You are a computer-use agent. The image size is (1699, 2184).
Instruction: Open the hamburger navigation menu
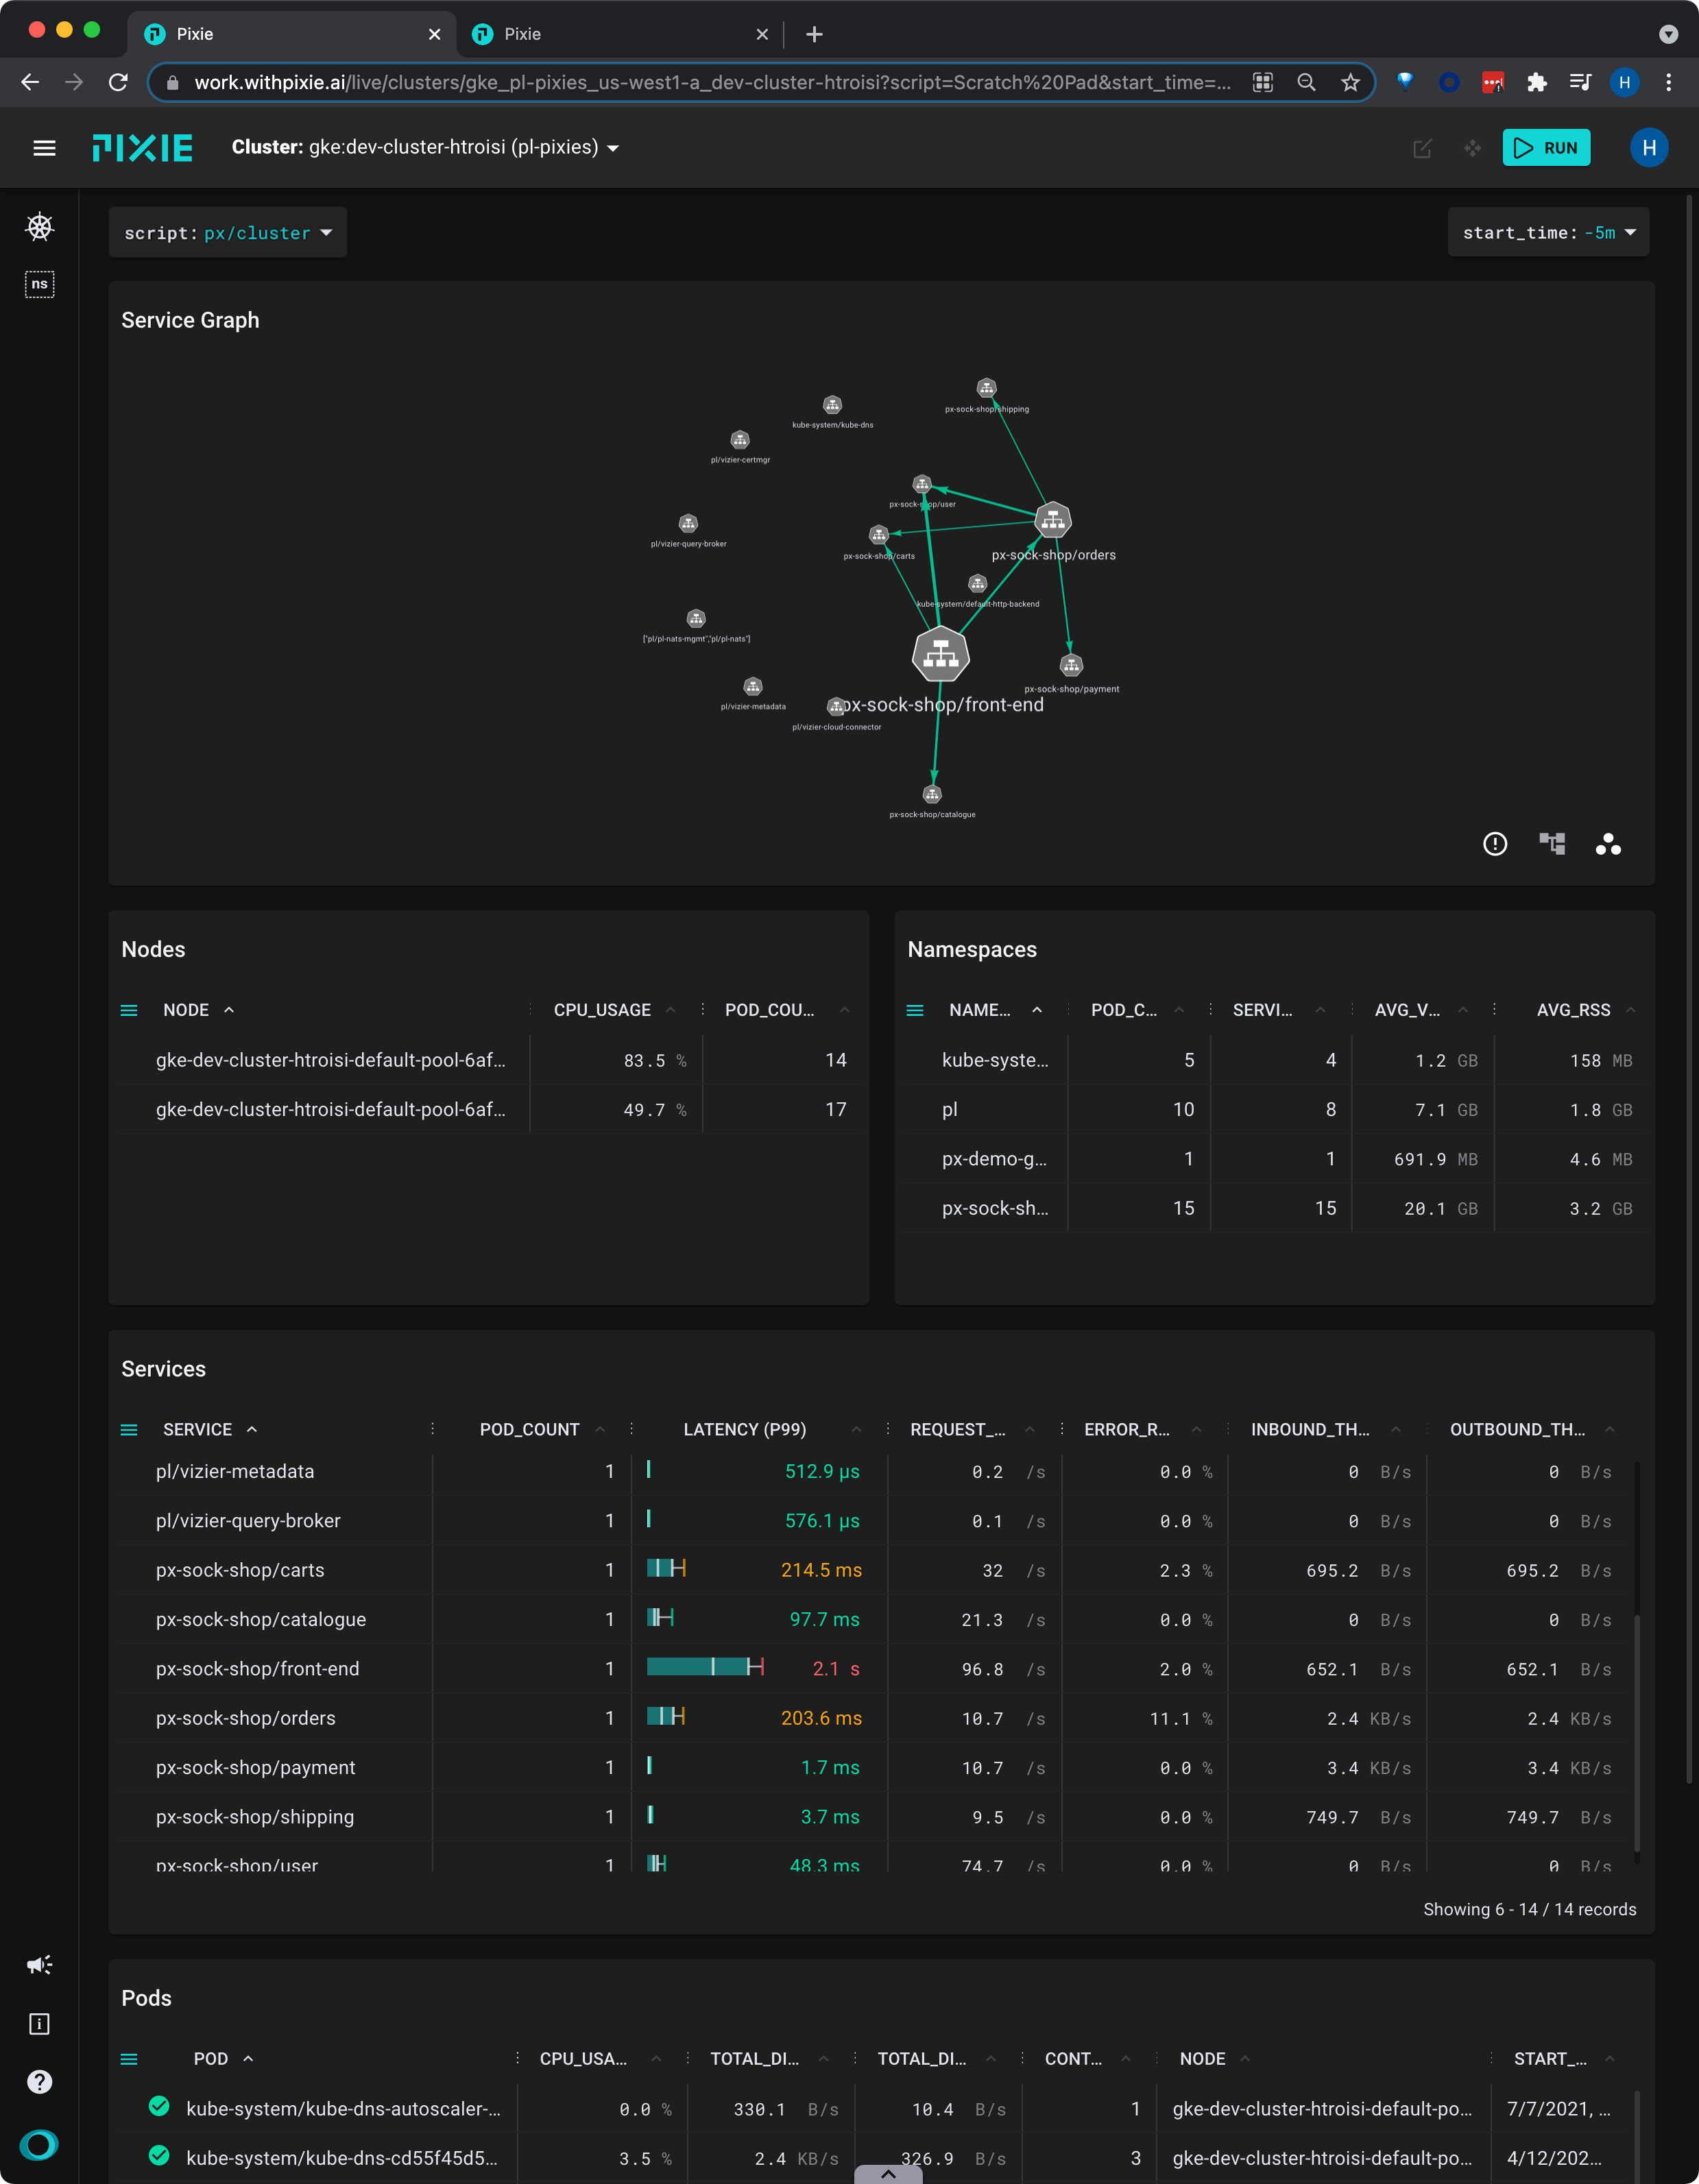[44, 148]
